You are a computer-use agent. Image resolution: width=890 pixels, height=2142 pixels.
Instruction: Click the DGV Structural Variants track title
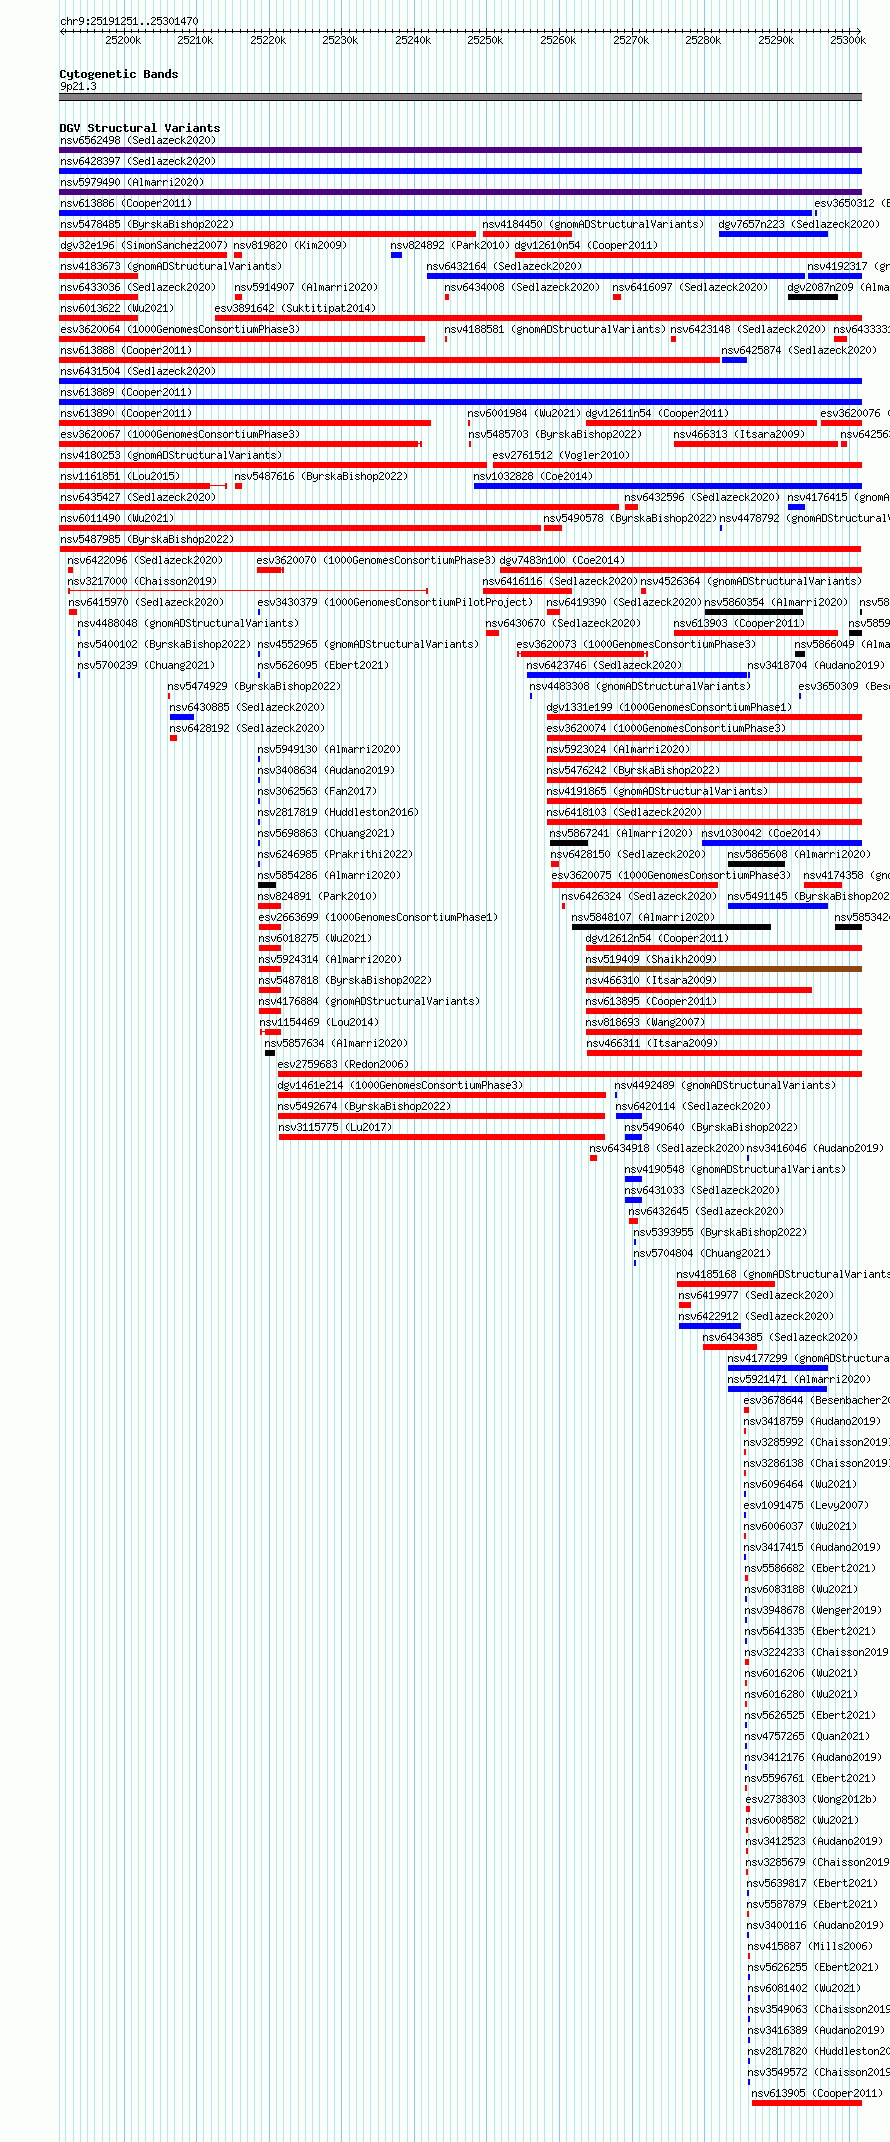140,128
